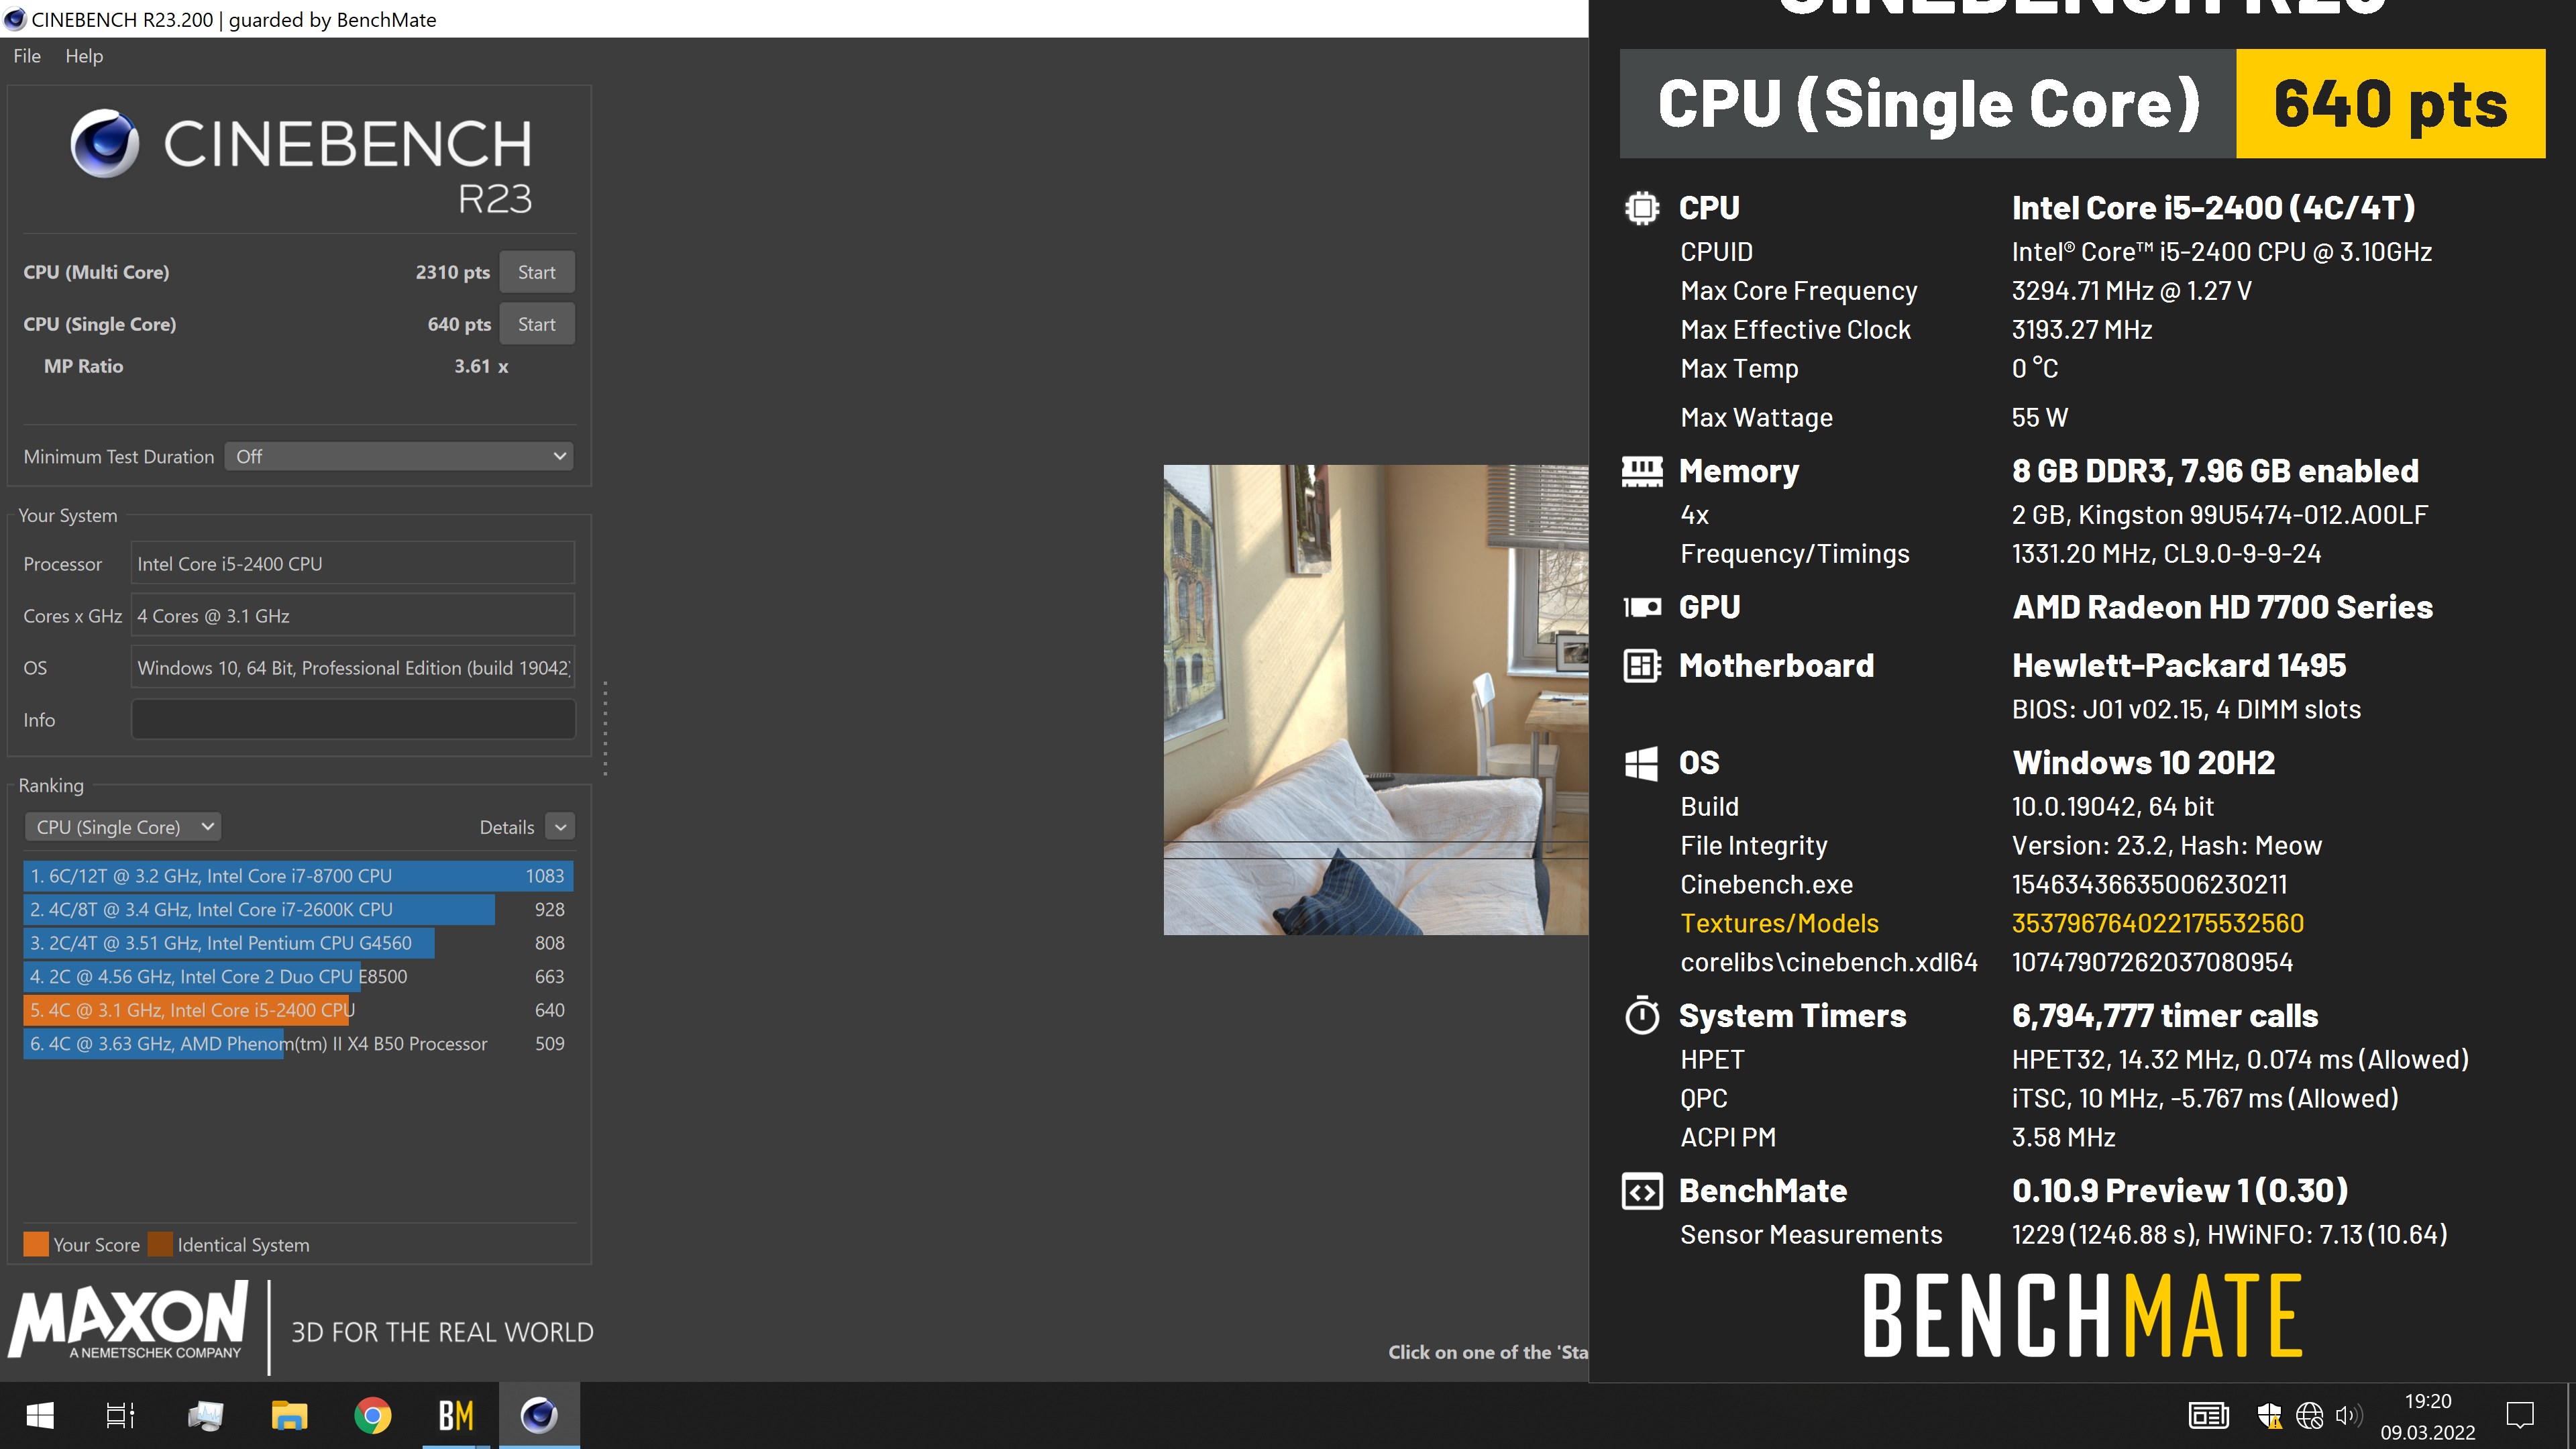Launch Google Chrome from the taskbar
The width and height of the screenshot is (2576, 1449).
coord(372,1415)
